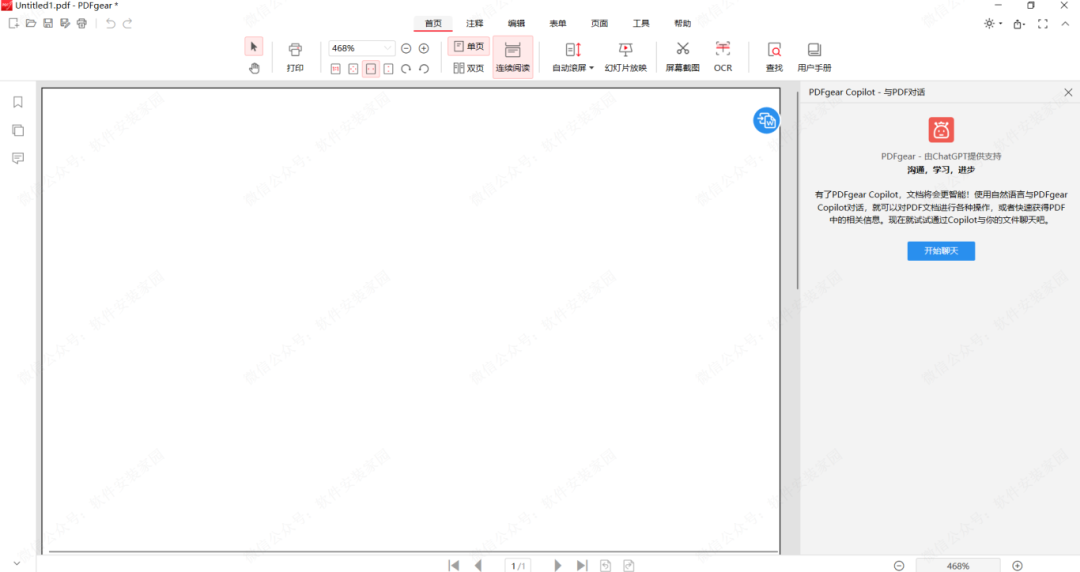This screenshot has height=572, width=1080.
Task: Click the page number field
Action: (518, 566)
